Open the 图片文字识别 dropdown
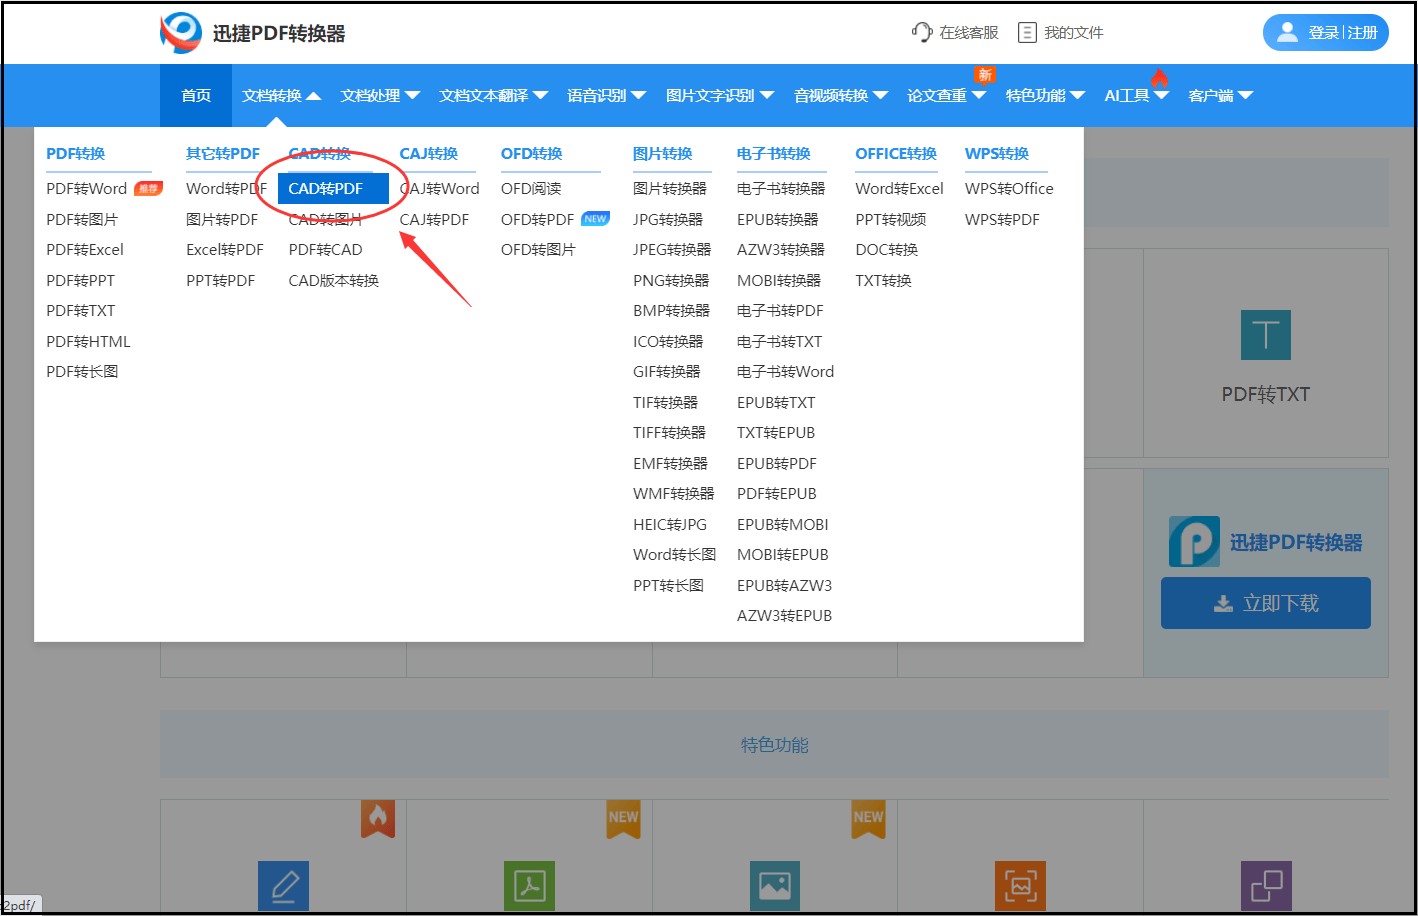This screenshot has height=916, width=1418. (x=720, y=95)
